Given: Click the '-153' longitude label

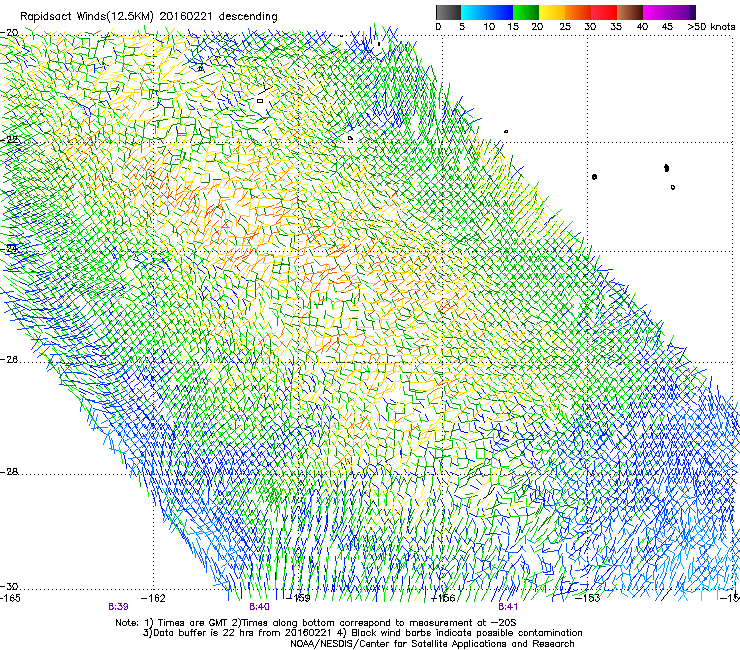Looking at the screenshot, I should click(x=588, y=598).
